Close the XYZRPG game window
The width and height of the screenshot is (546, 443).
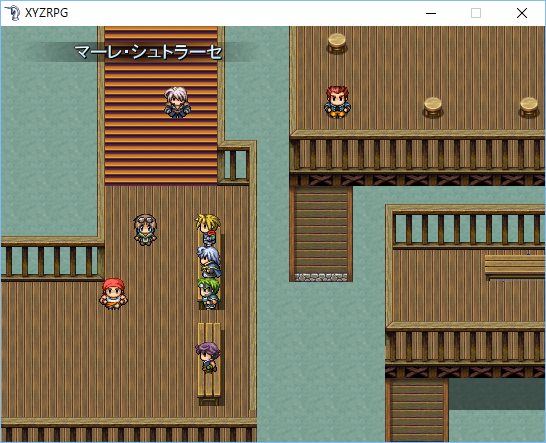pyautogui.click(x=522, y=13)
